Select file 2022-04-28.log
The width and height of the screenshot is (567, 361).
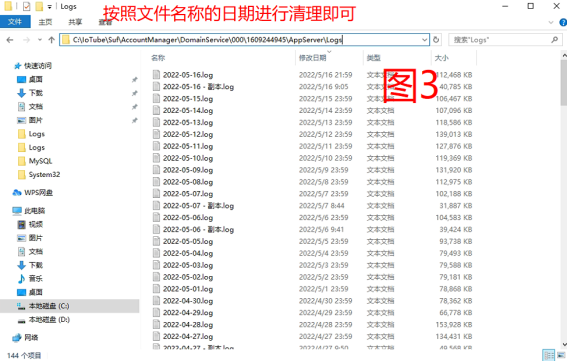coord(188,325)
